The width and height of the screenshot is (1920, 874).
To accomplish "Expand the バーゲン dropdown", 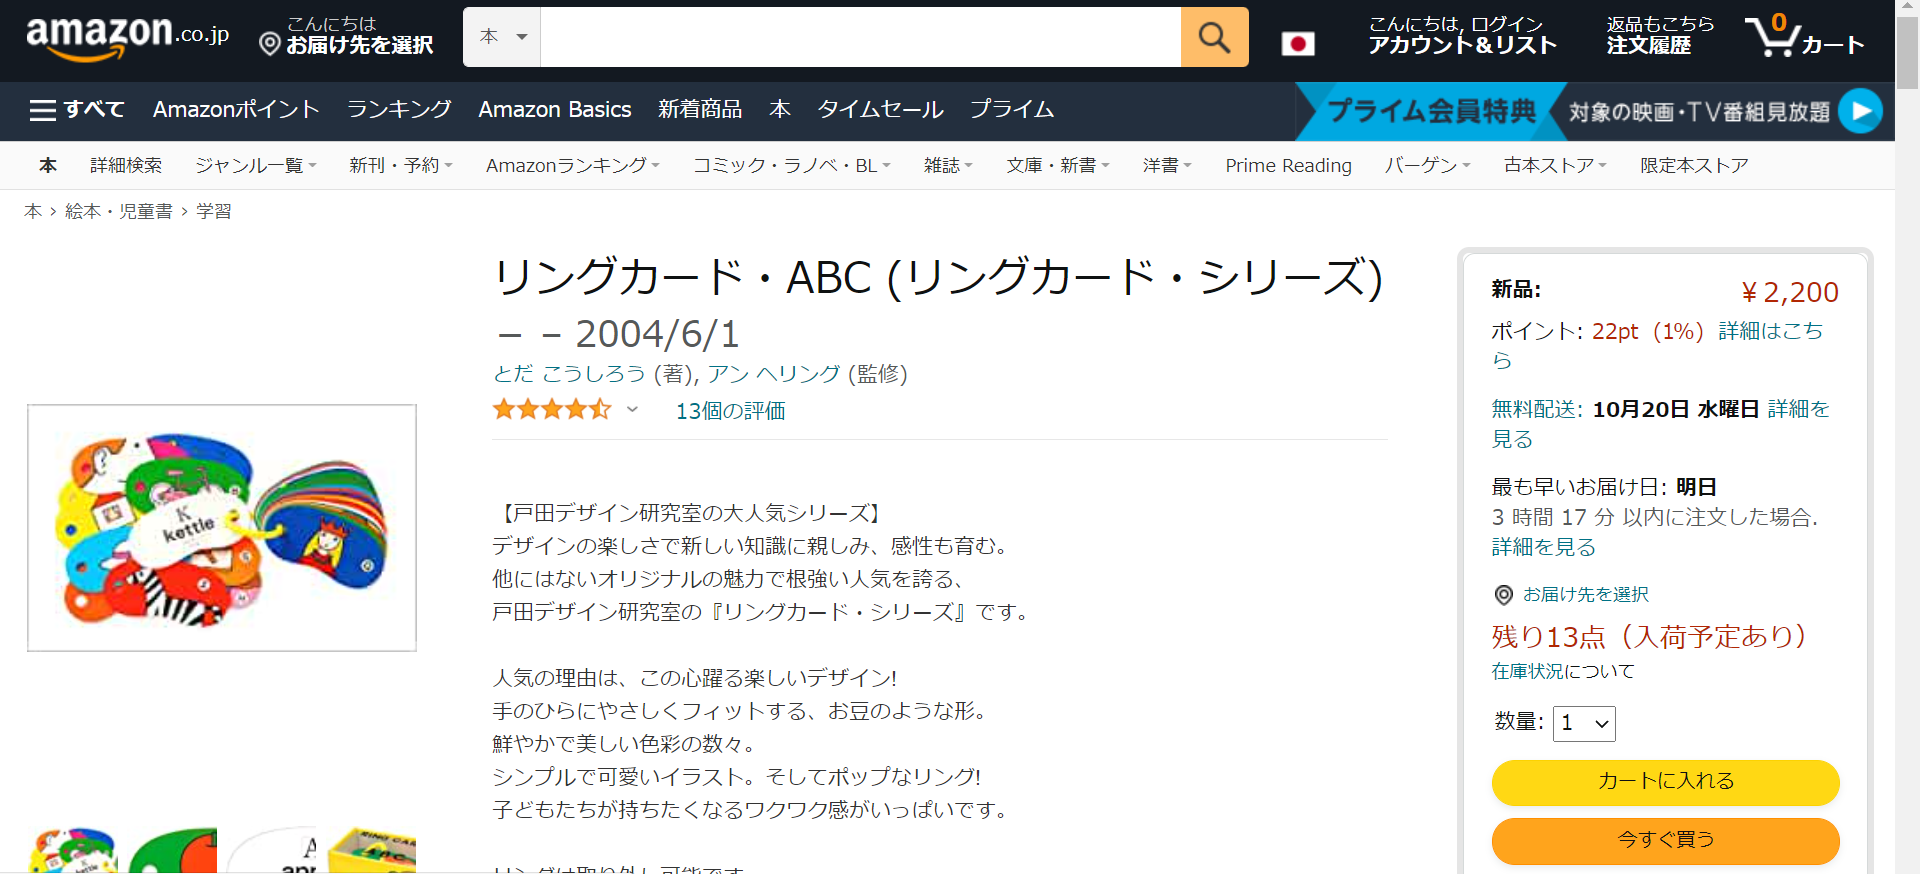I will (x=1427, y=165).
